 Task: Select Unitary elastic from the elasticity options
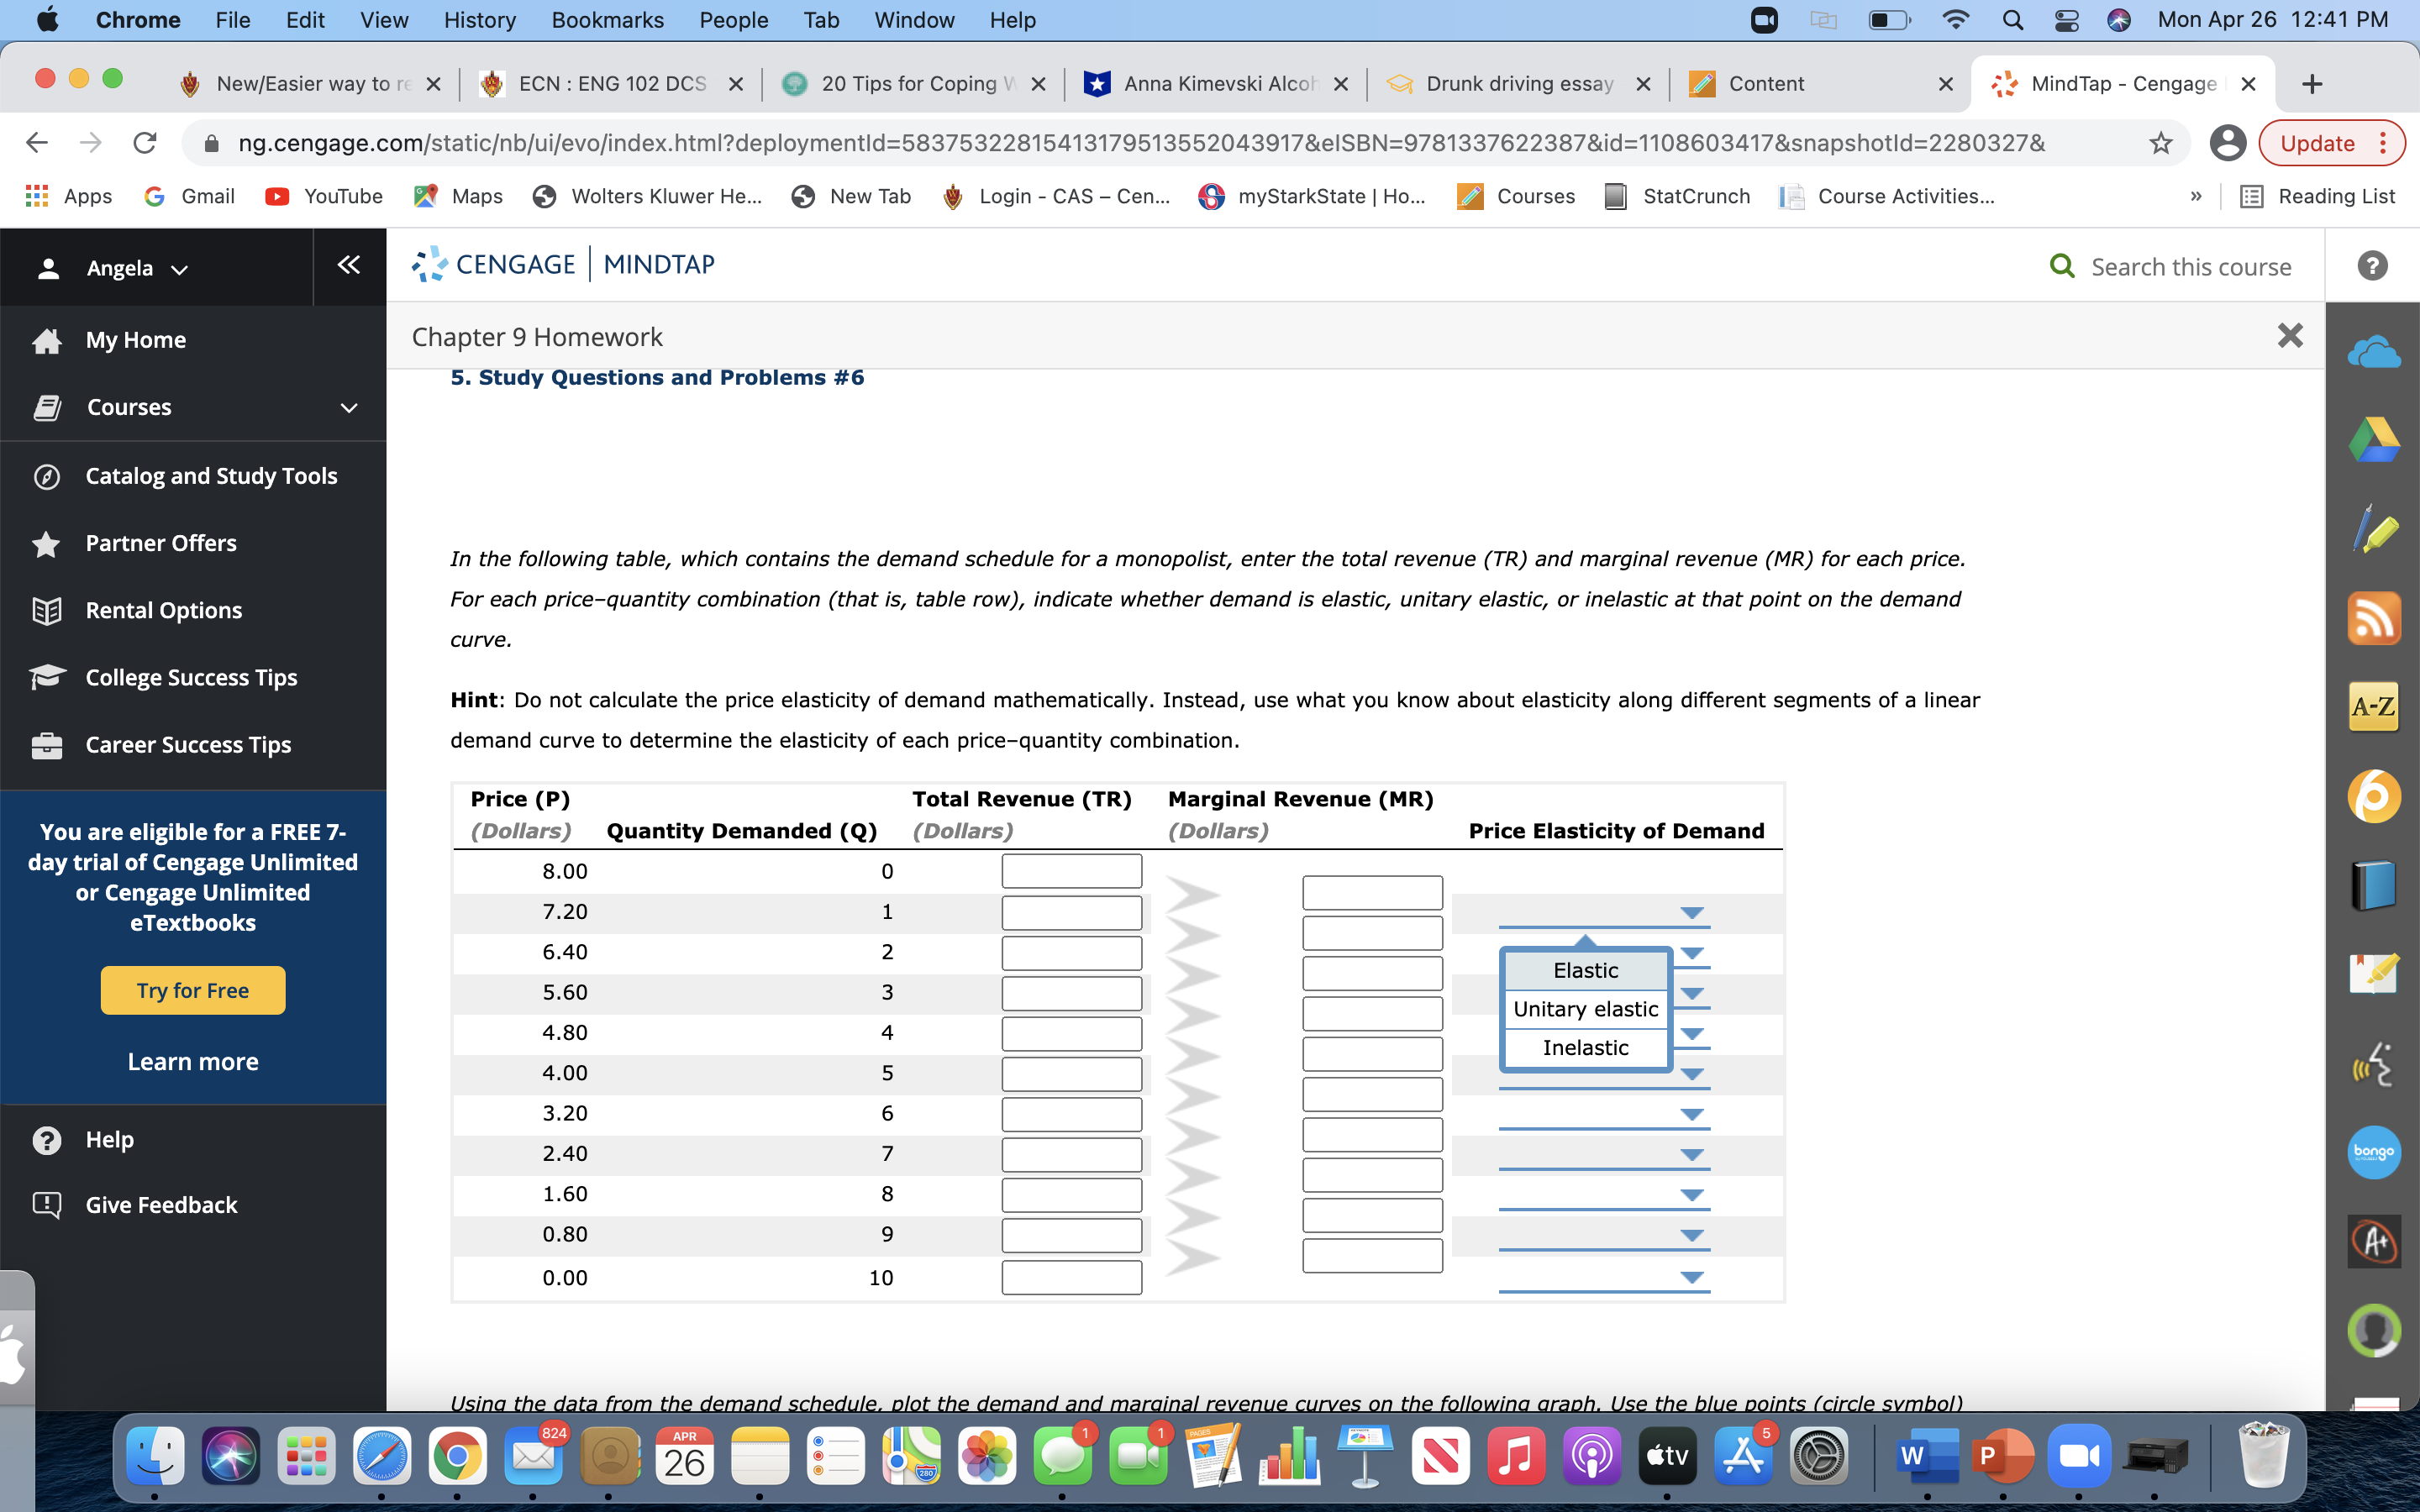pos(1584,1009)
